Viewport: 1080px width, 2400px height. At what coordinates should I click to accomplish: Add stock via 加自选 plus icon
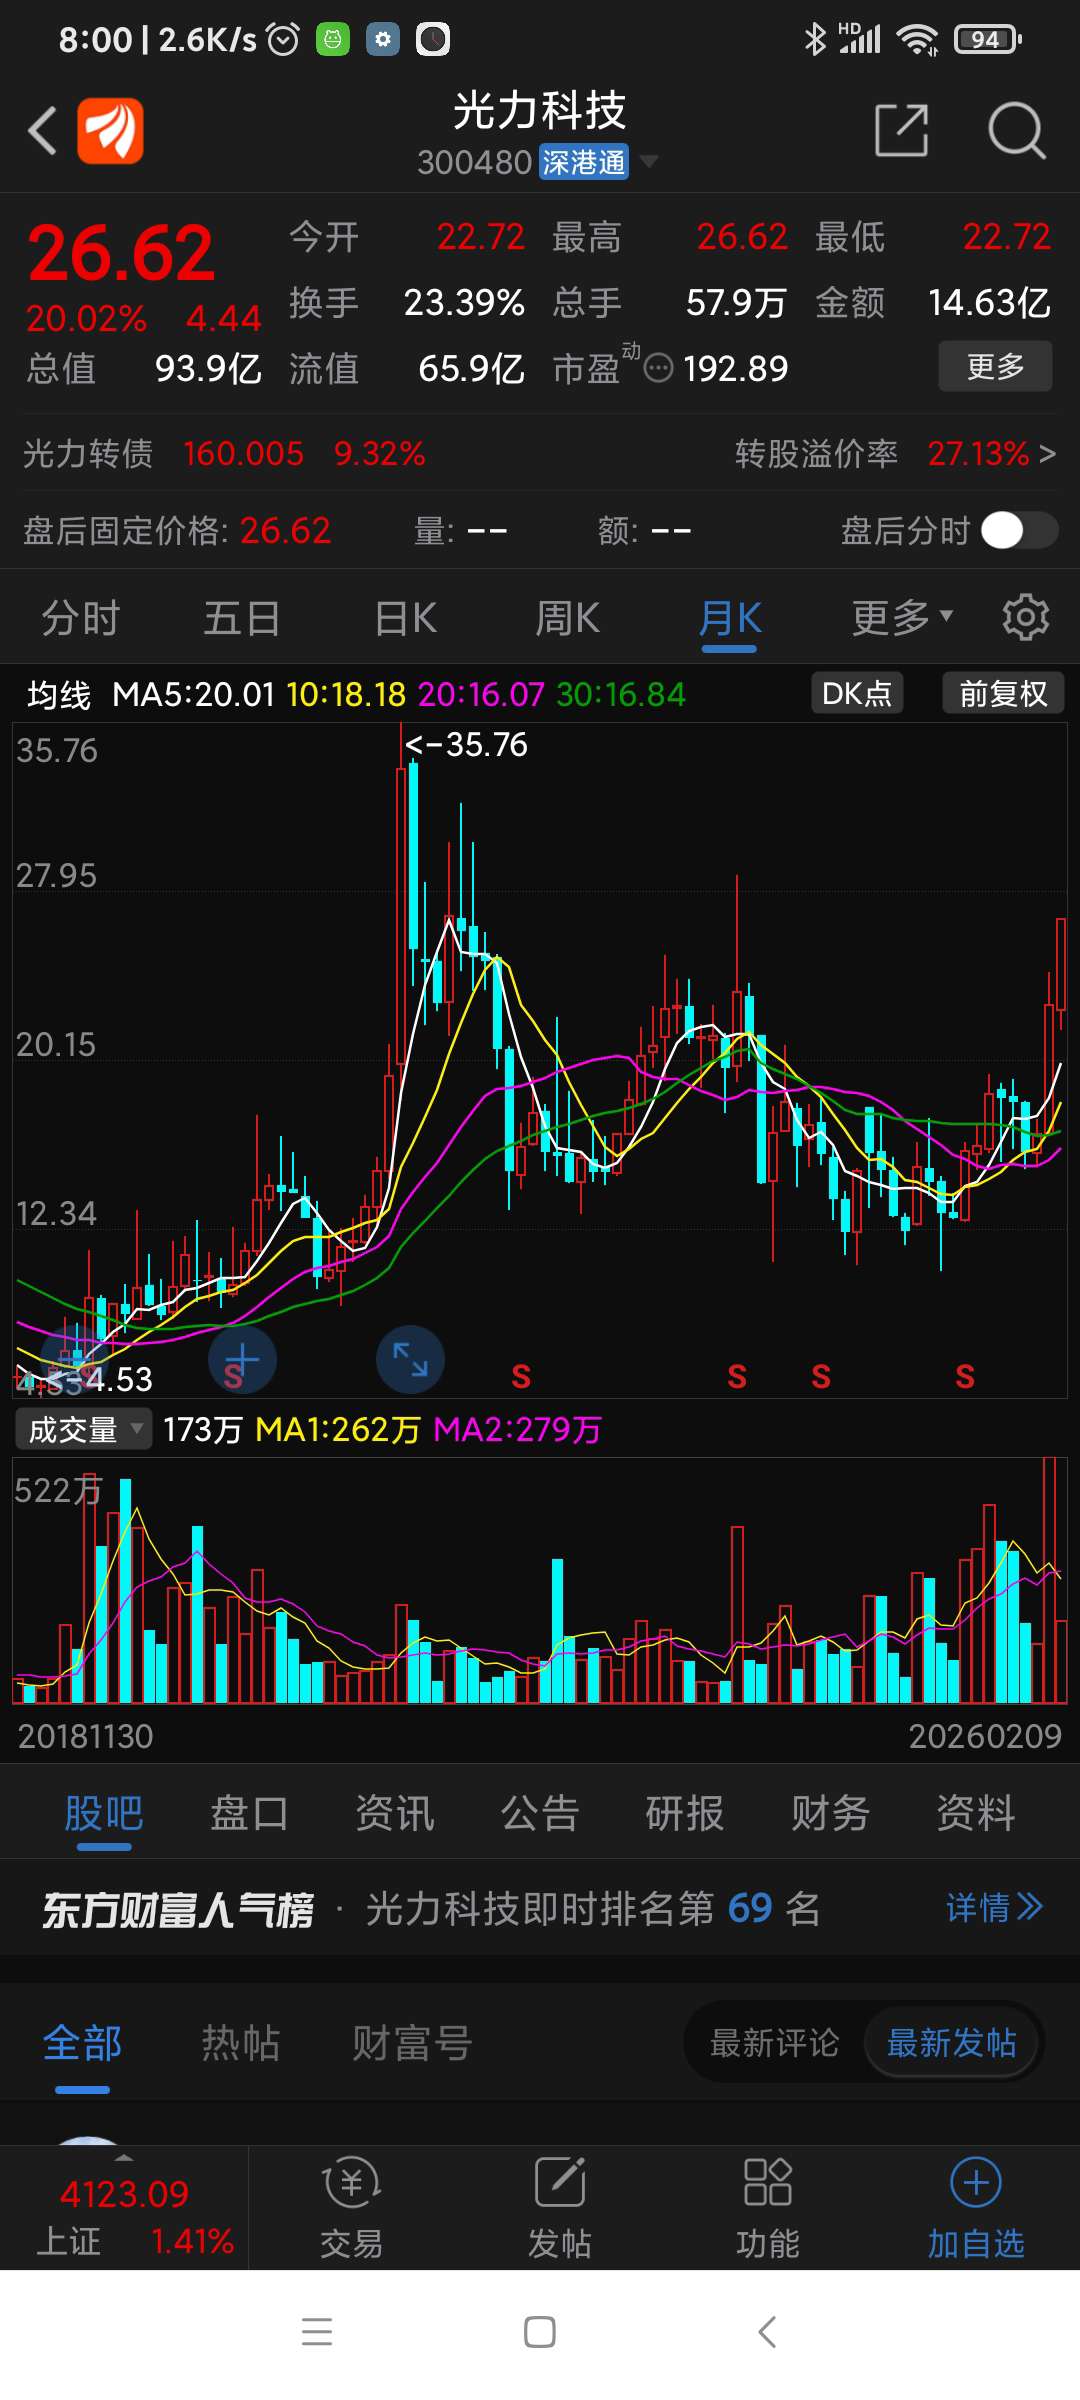tap(976, 2206)
